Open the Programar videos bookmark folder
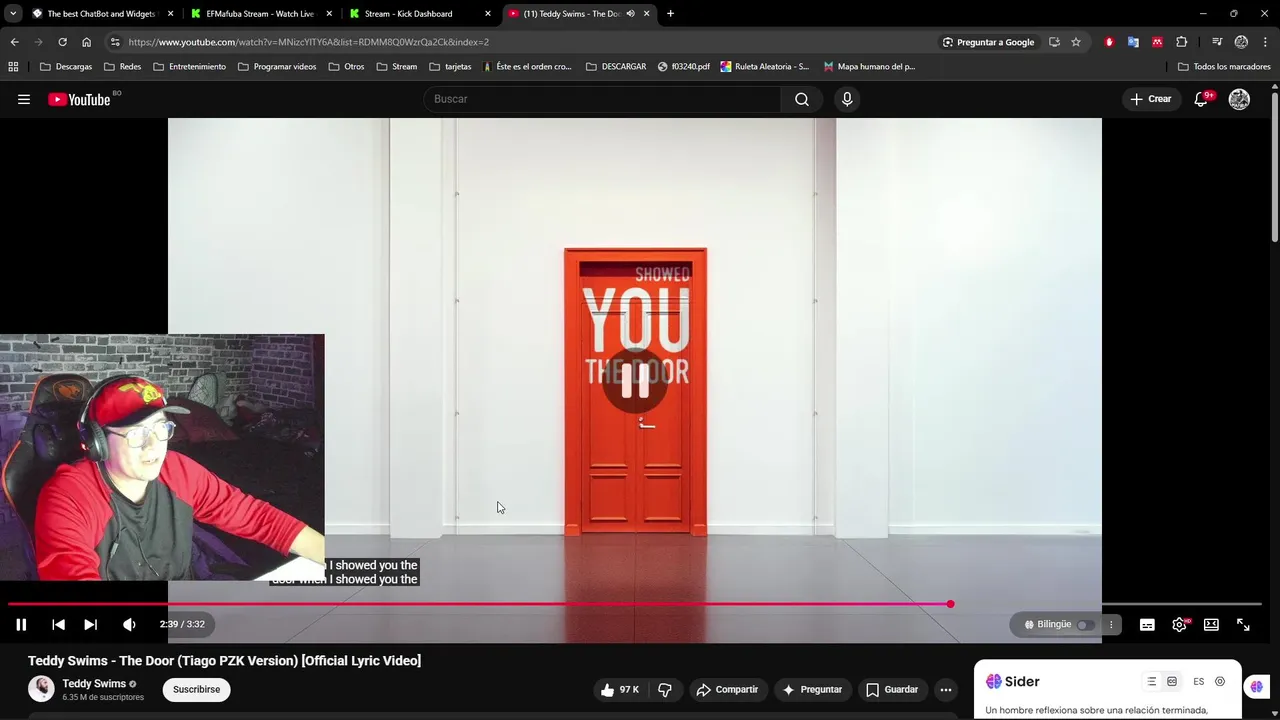 [x=277, y=67]
